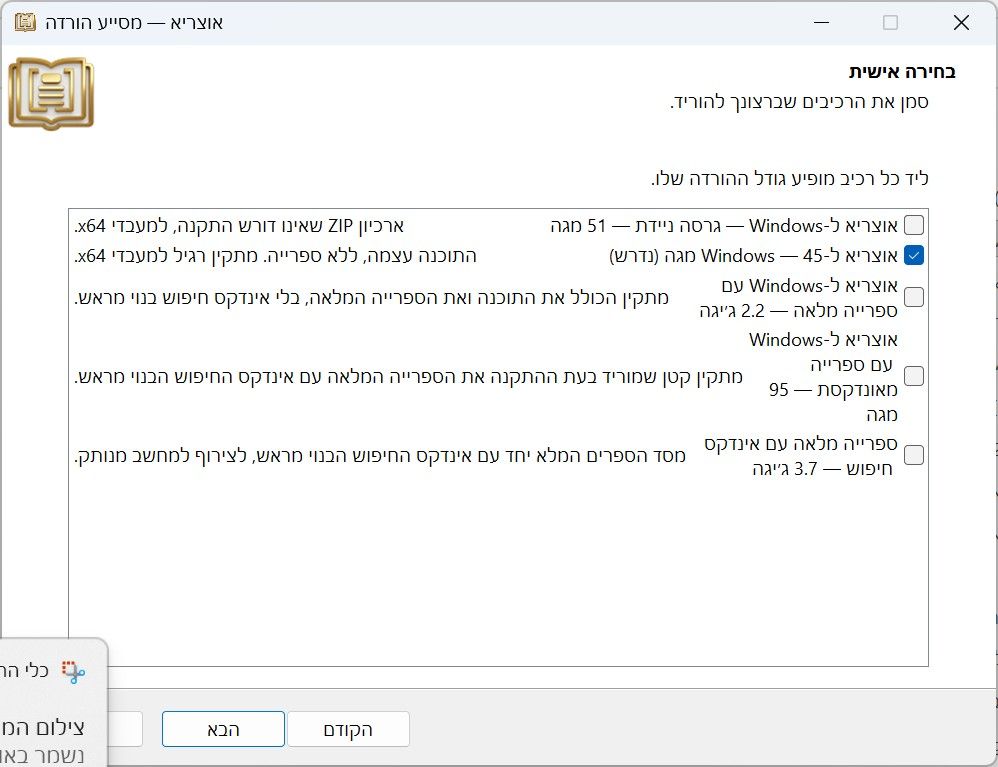Image resolution: width=998 pixels, height=767 pixels.
Task: Check ספרייה מלאה עם אינדקס חיפוש 3.7 ג'יגה
Action: pos(913,455)
